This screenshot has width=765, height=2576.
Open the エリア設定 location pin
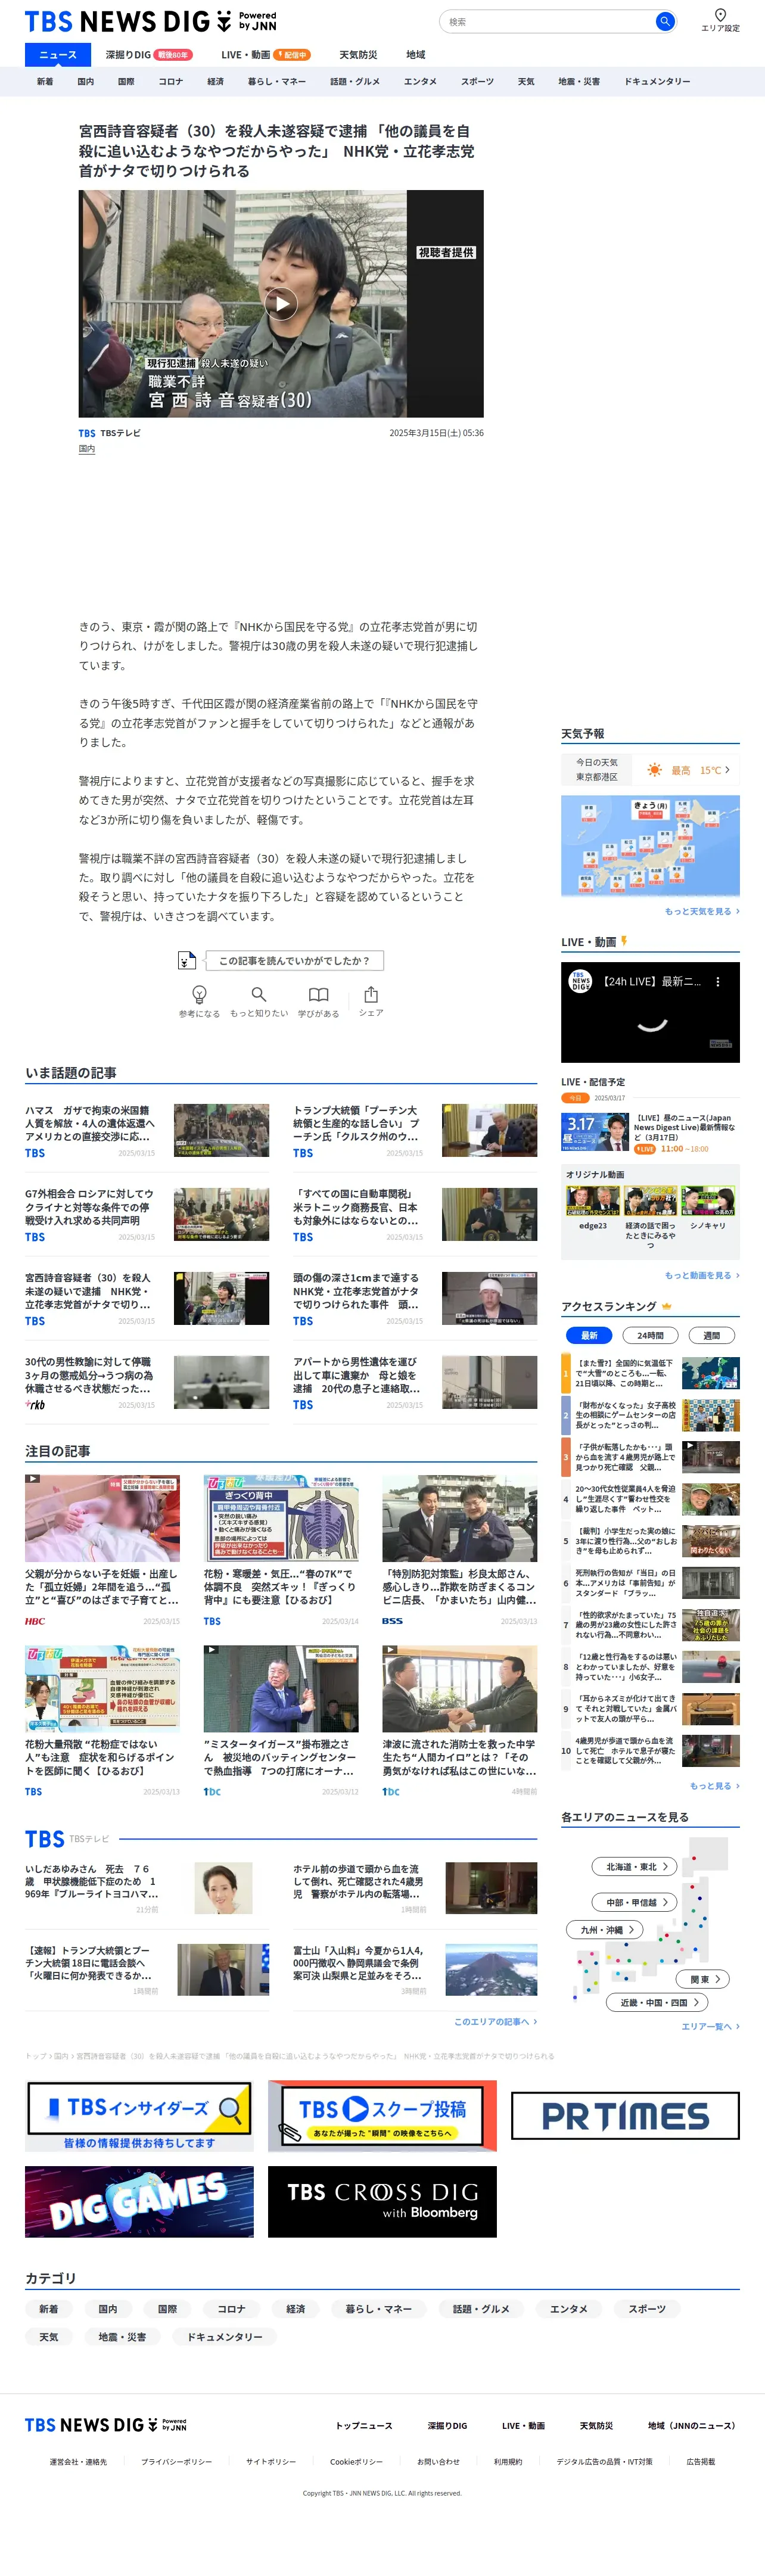tap(720, 20)
